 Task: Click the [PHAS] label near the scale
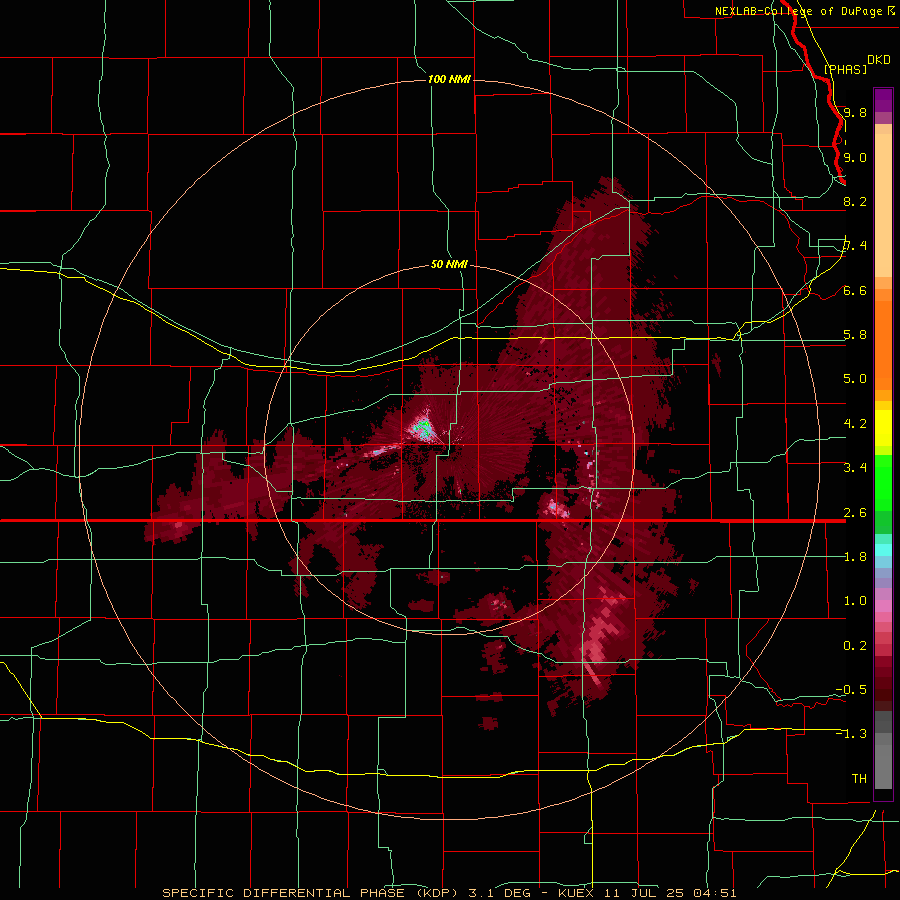click(845, 69)
